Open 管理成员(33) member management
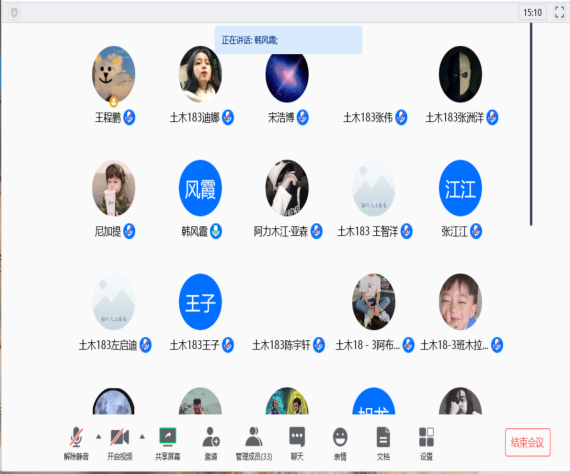Screen dimensions: 570x474 (x=254, y=443)
